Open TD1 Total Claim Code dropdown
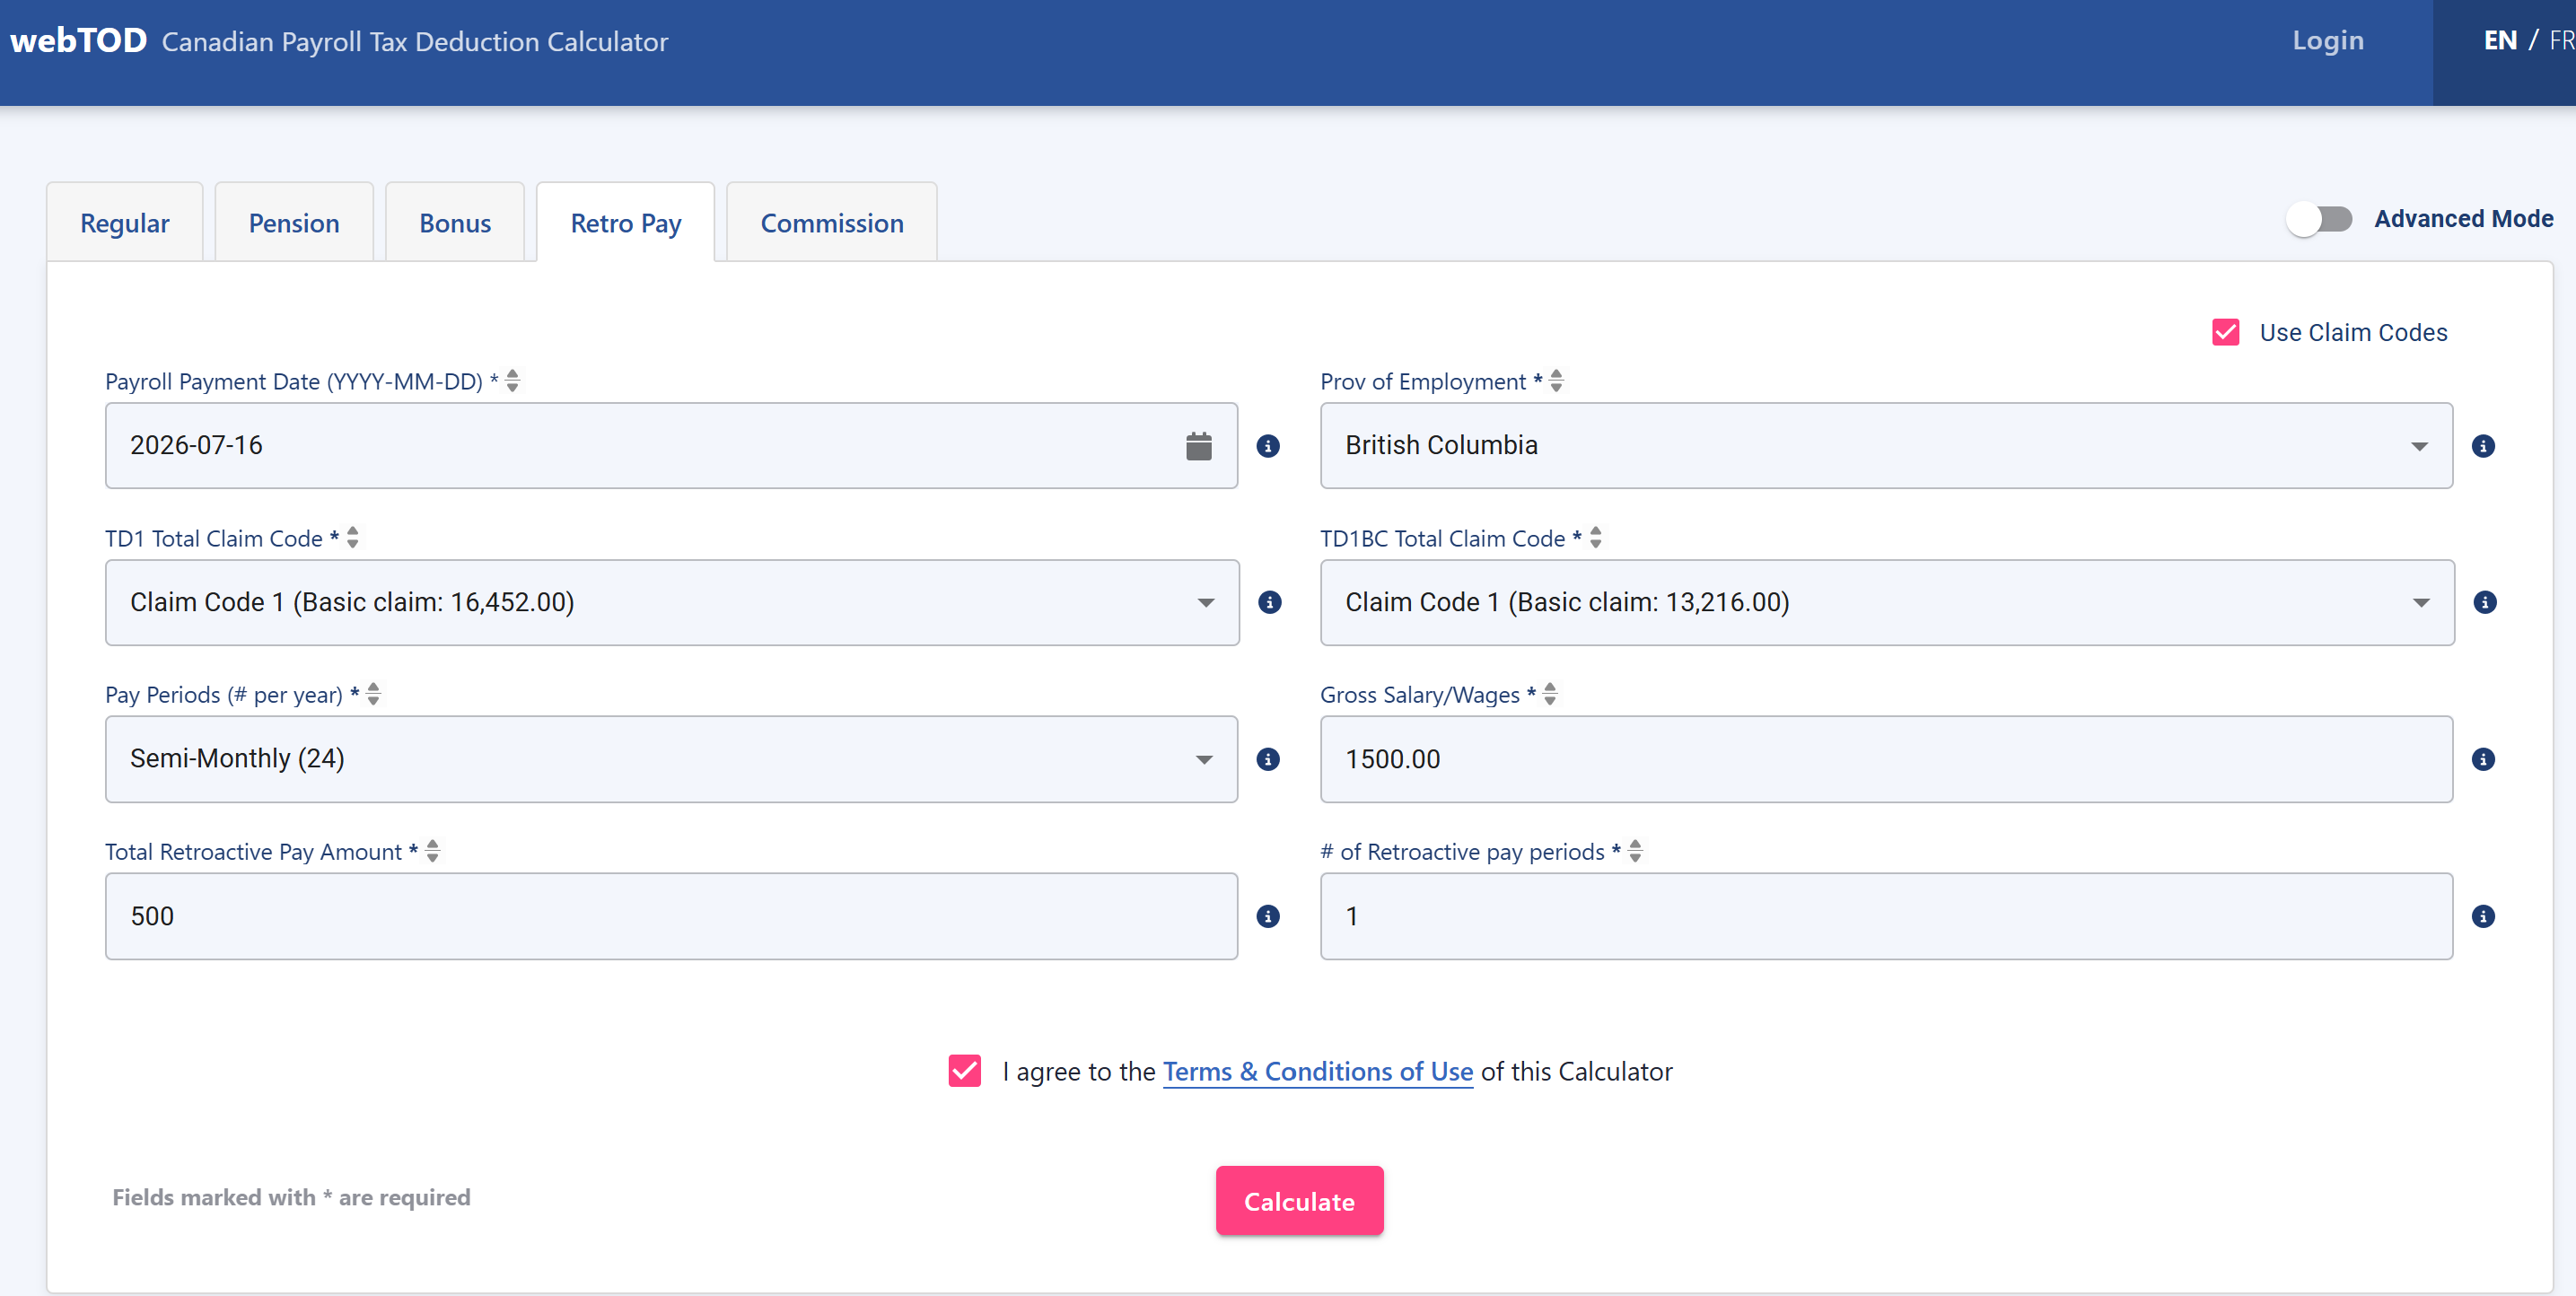This screenshot has height=1296, width=2576. tap(672, 602)
